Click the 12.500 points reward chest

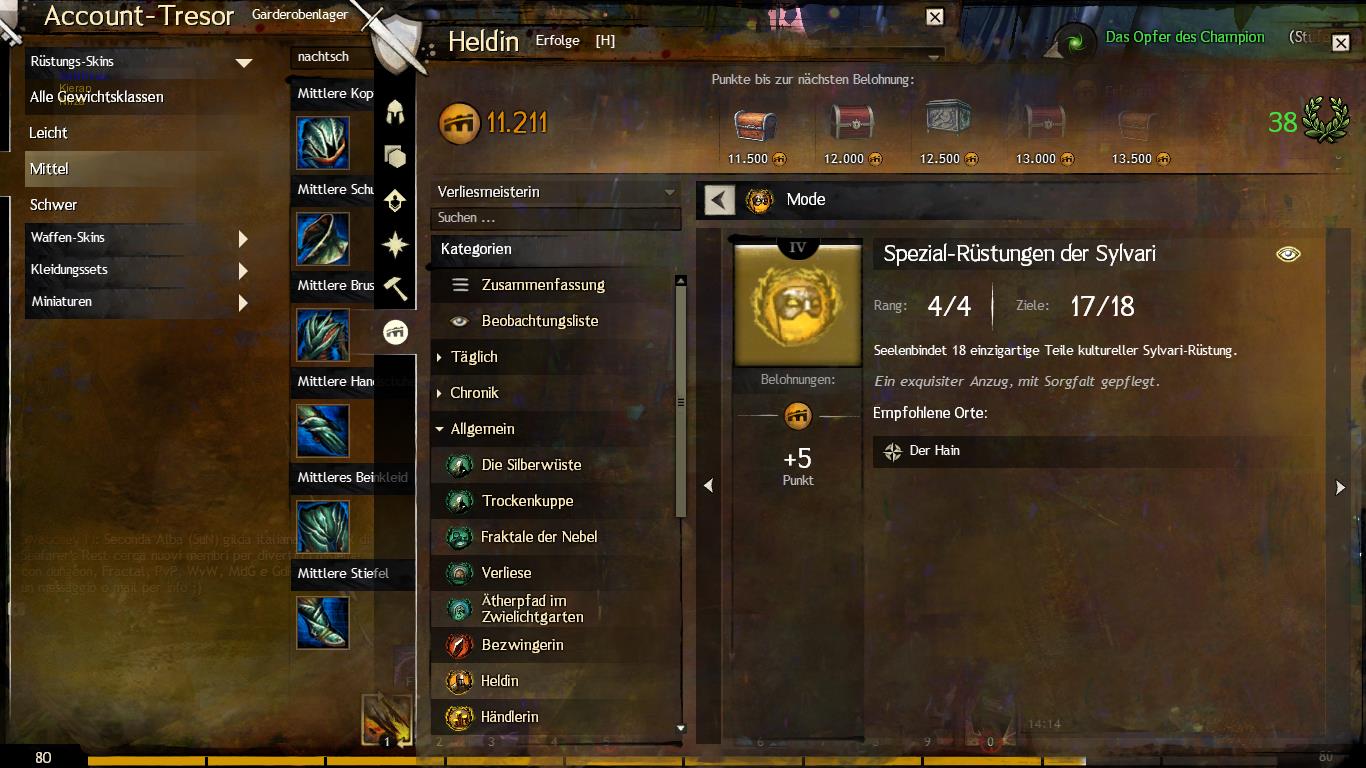tap(947, 123)
